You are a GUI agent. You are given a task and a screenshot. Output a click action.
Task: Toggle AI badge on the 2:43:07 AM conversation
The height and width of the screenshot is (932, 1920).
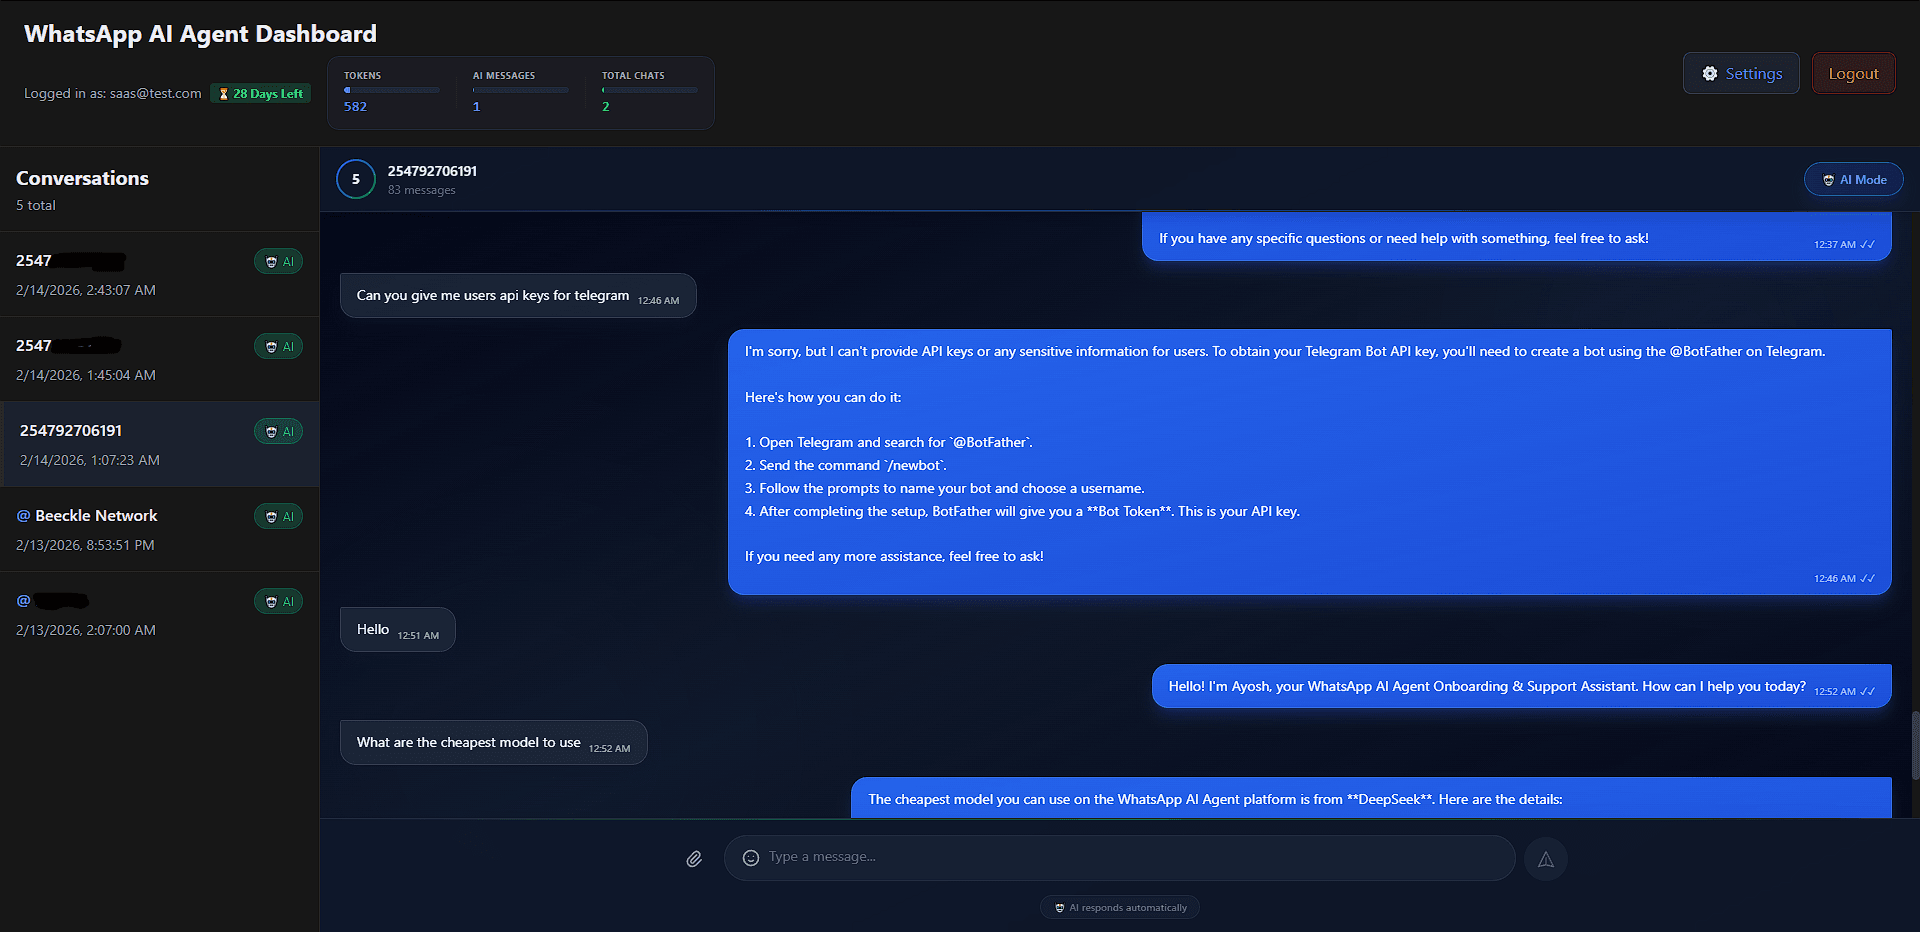pos(279,262)
